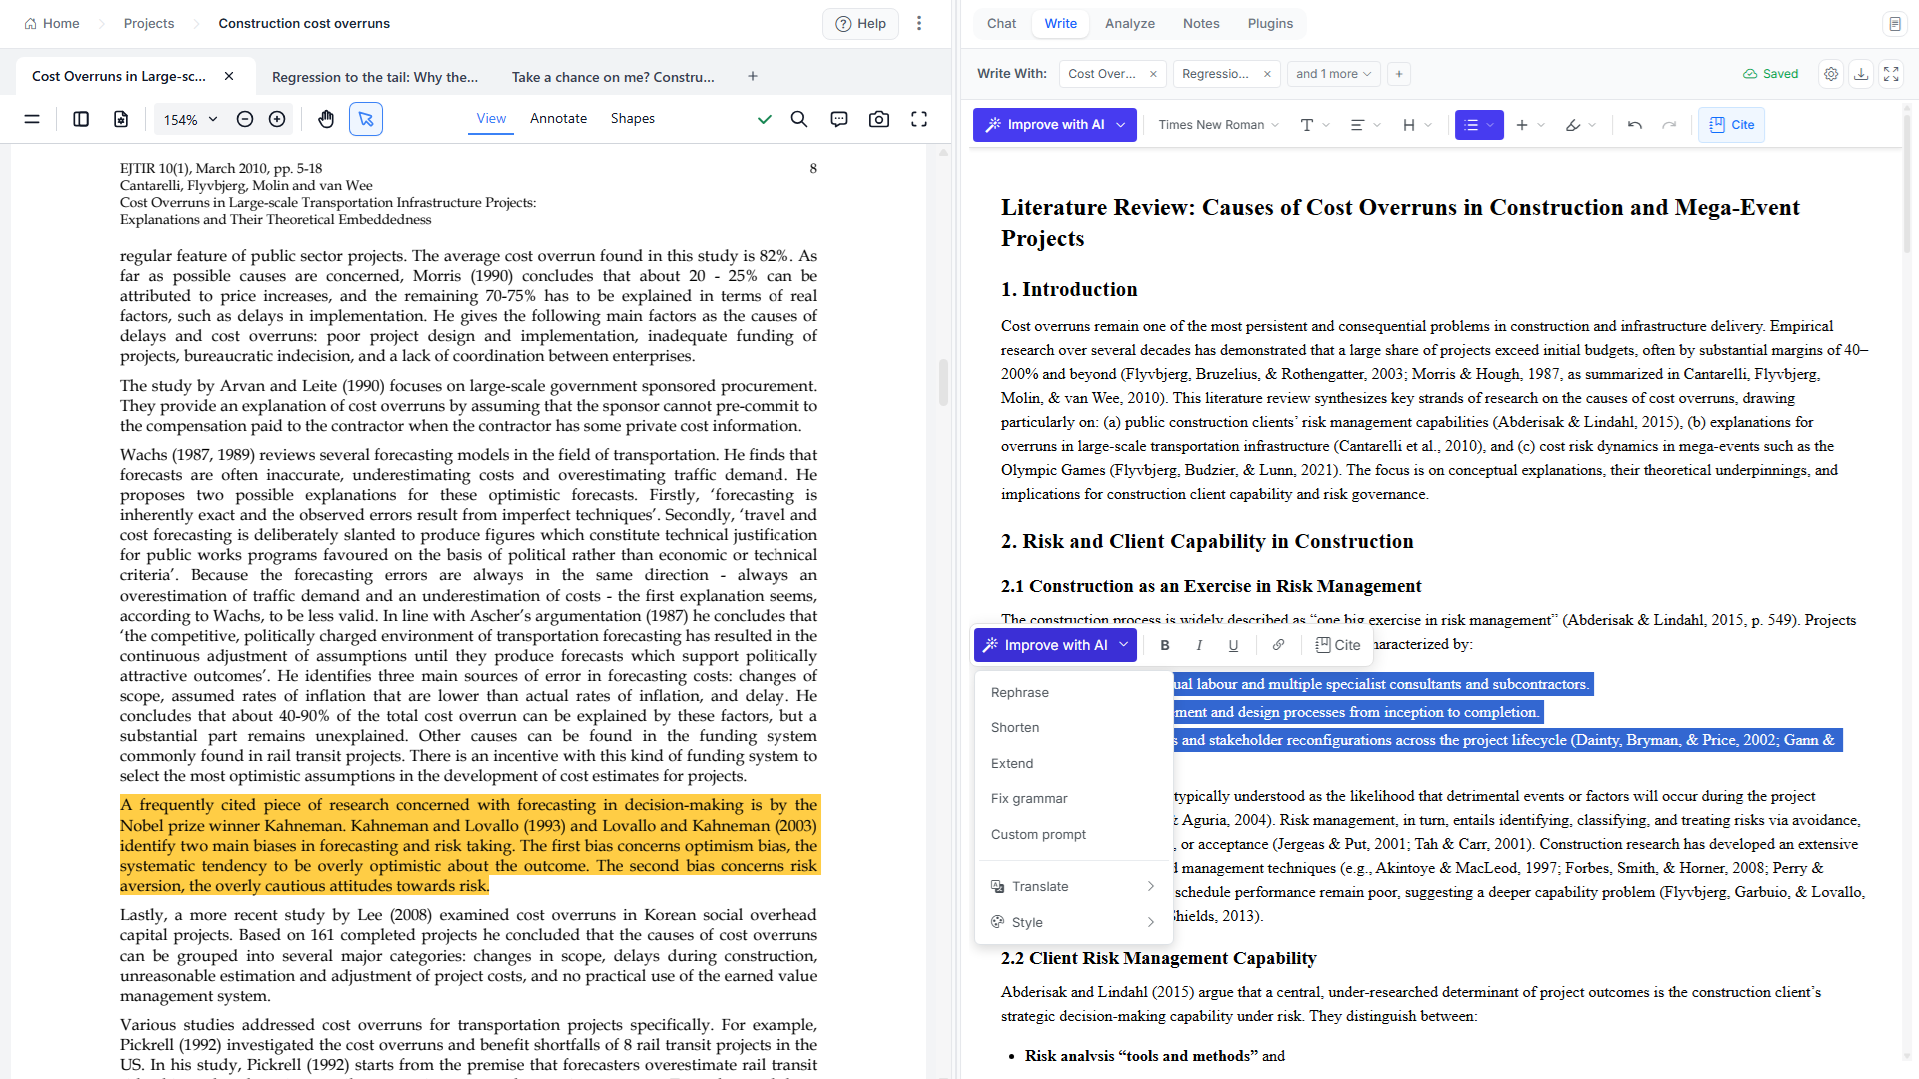
Task: Zoom in the PDF with the plus icon
Action: point(277,119)
